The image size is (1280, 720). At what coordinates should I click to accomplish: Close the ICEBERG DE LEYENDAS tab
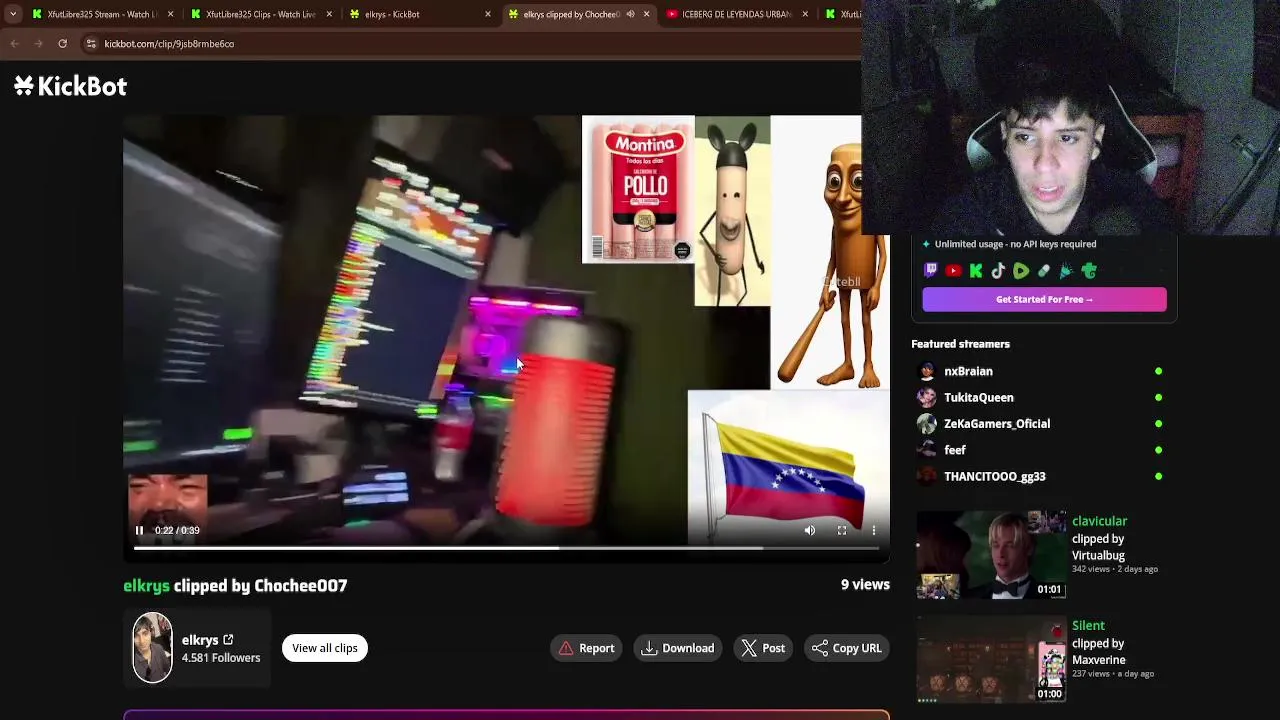pyautogui.click(x=805, y=14)
